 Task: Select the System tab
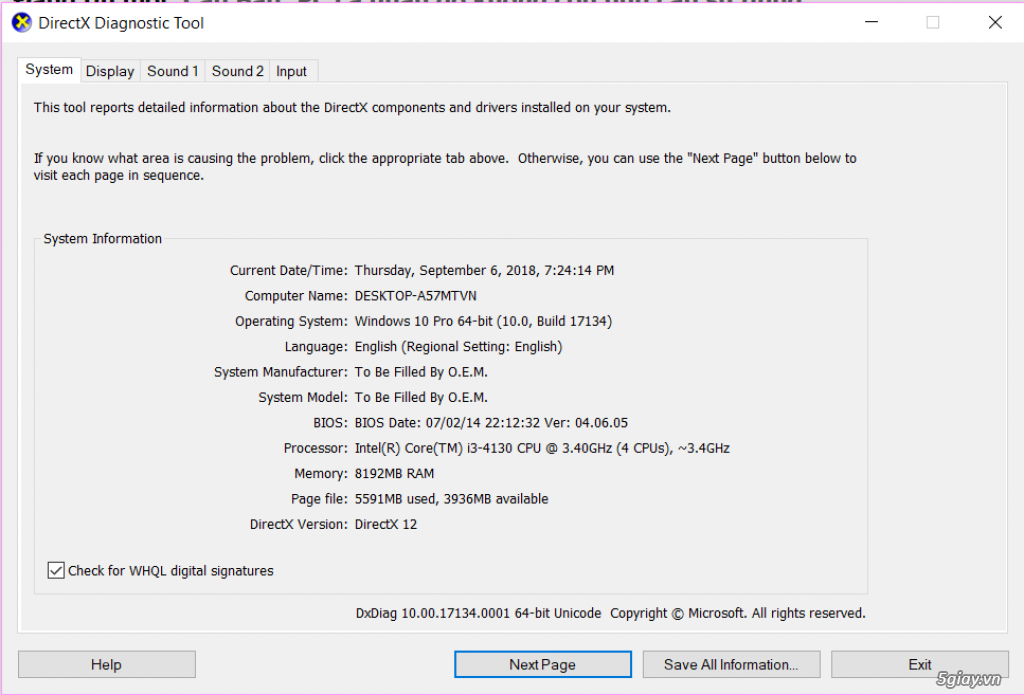click(x=49, y=70)
